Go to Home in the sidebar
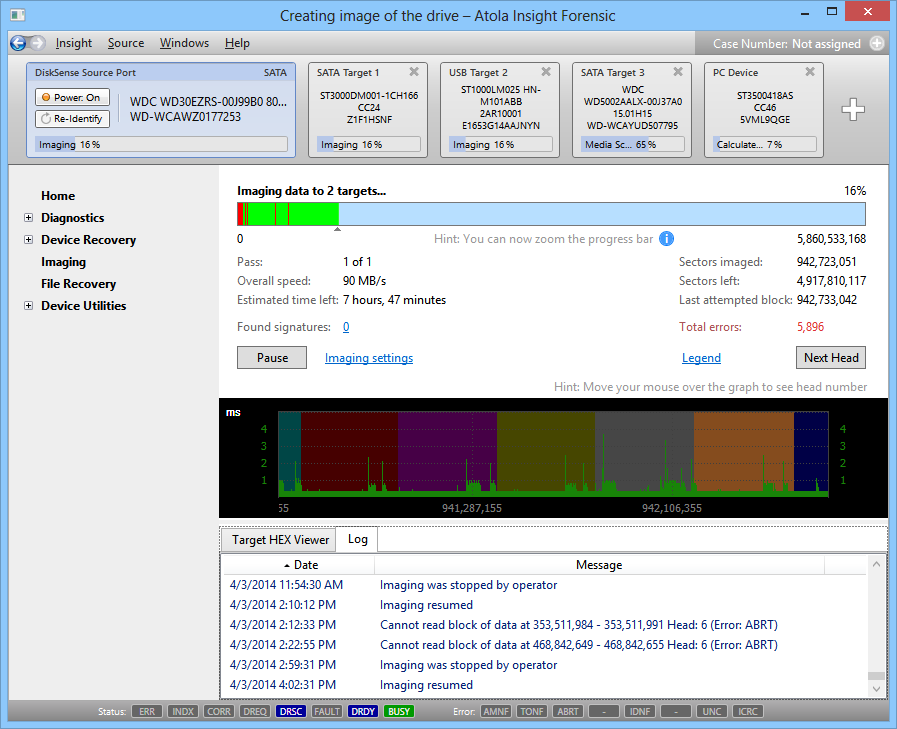897x729 pixels. pos(58,196)
